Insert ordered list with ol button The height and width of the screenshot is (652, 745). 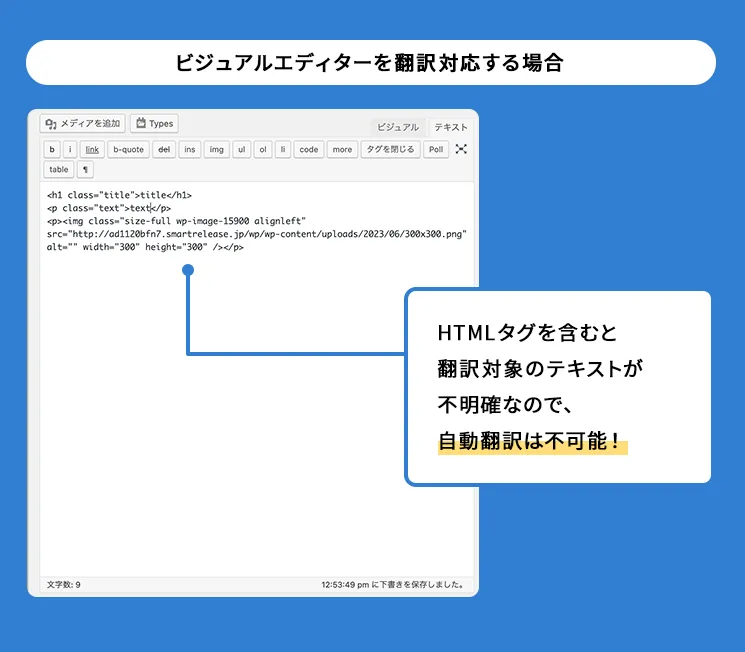263,149
